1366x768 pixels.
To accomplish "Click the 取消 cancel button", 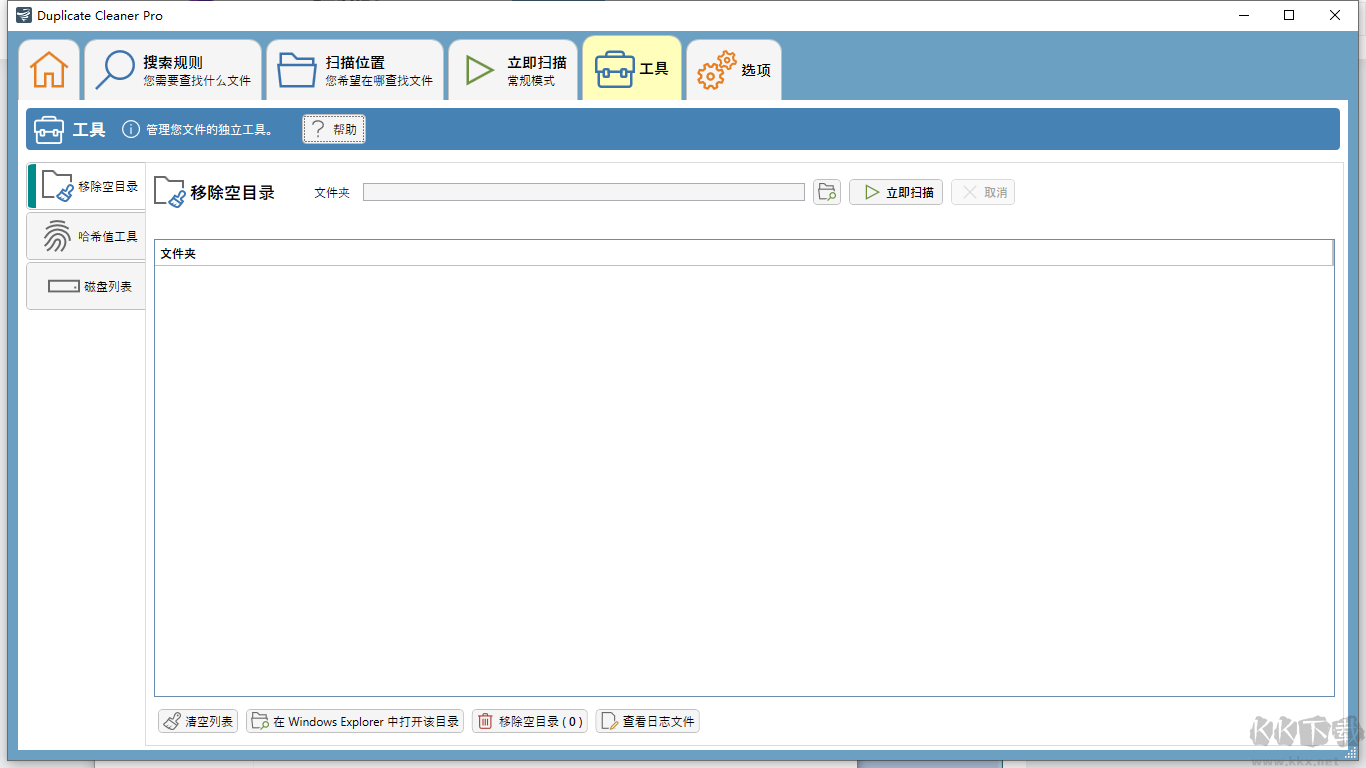I will coord(983,192).
